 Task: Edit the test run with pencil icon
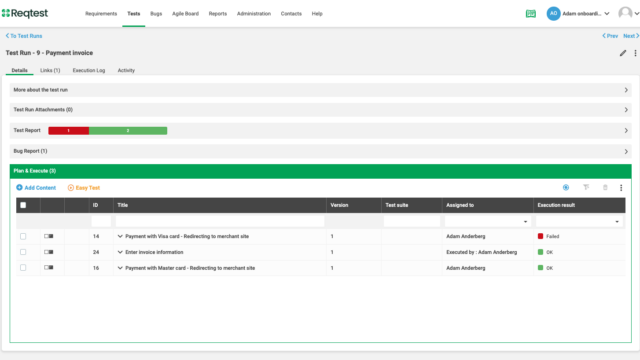623,53
